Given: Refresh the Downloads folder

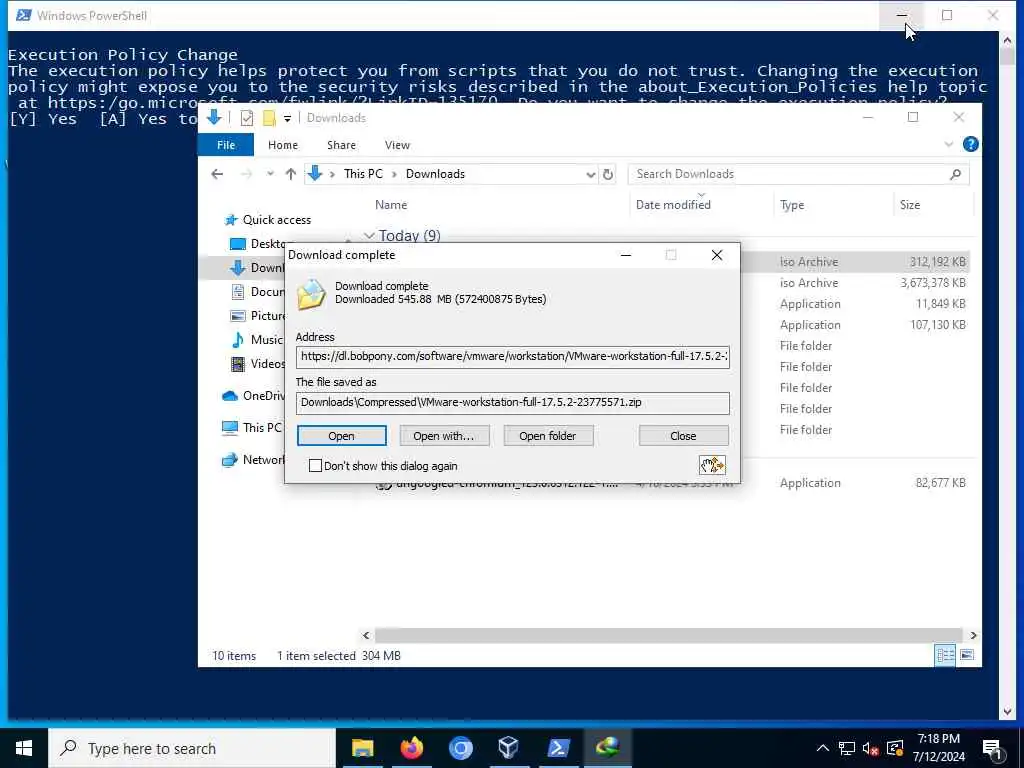Looking at the screenshot, I should [608, 174].
